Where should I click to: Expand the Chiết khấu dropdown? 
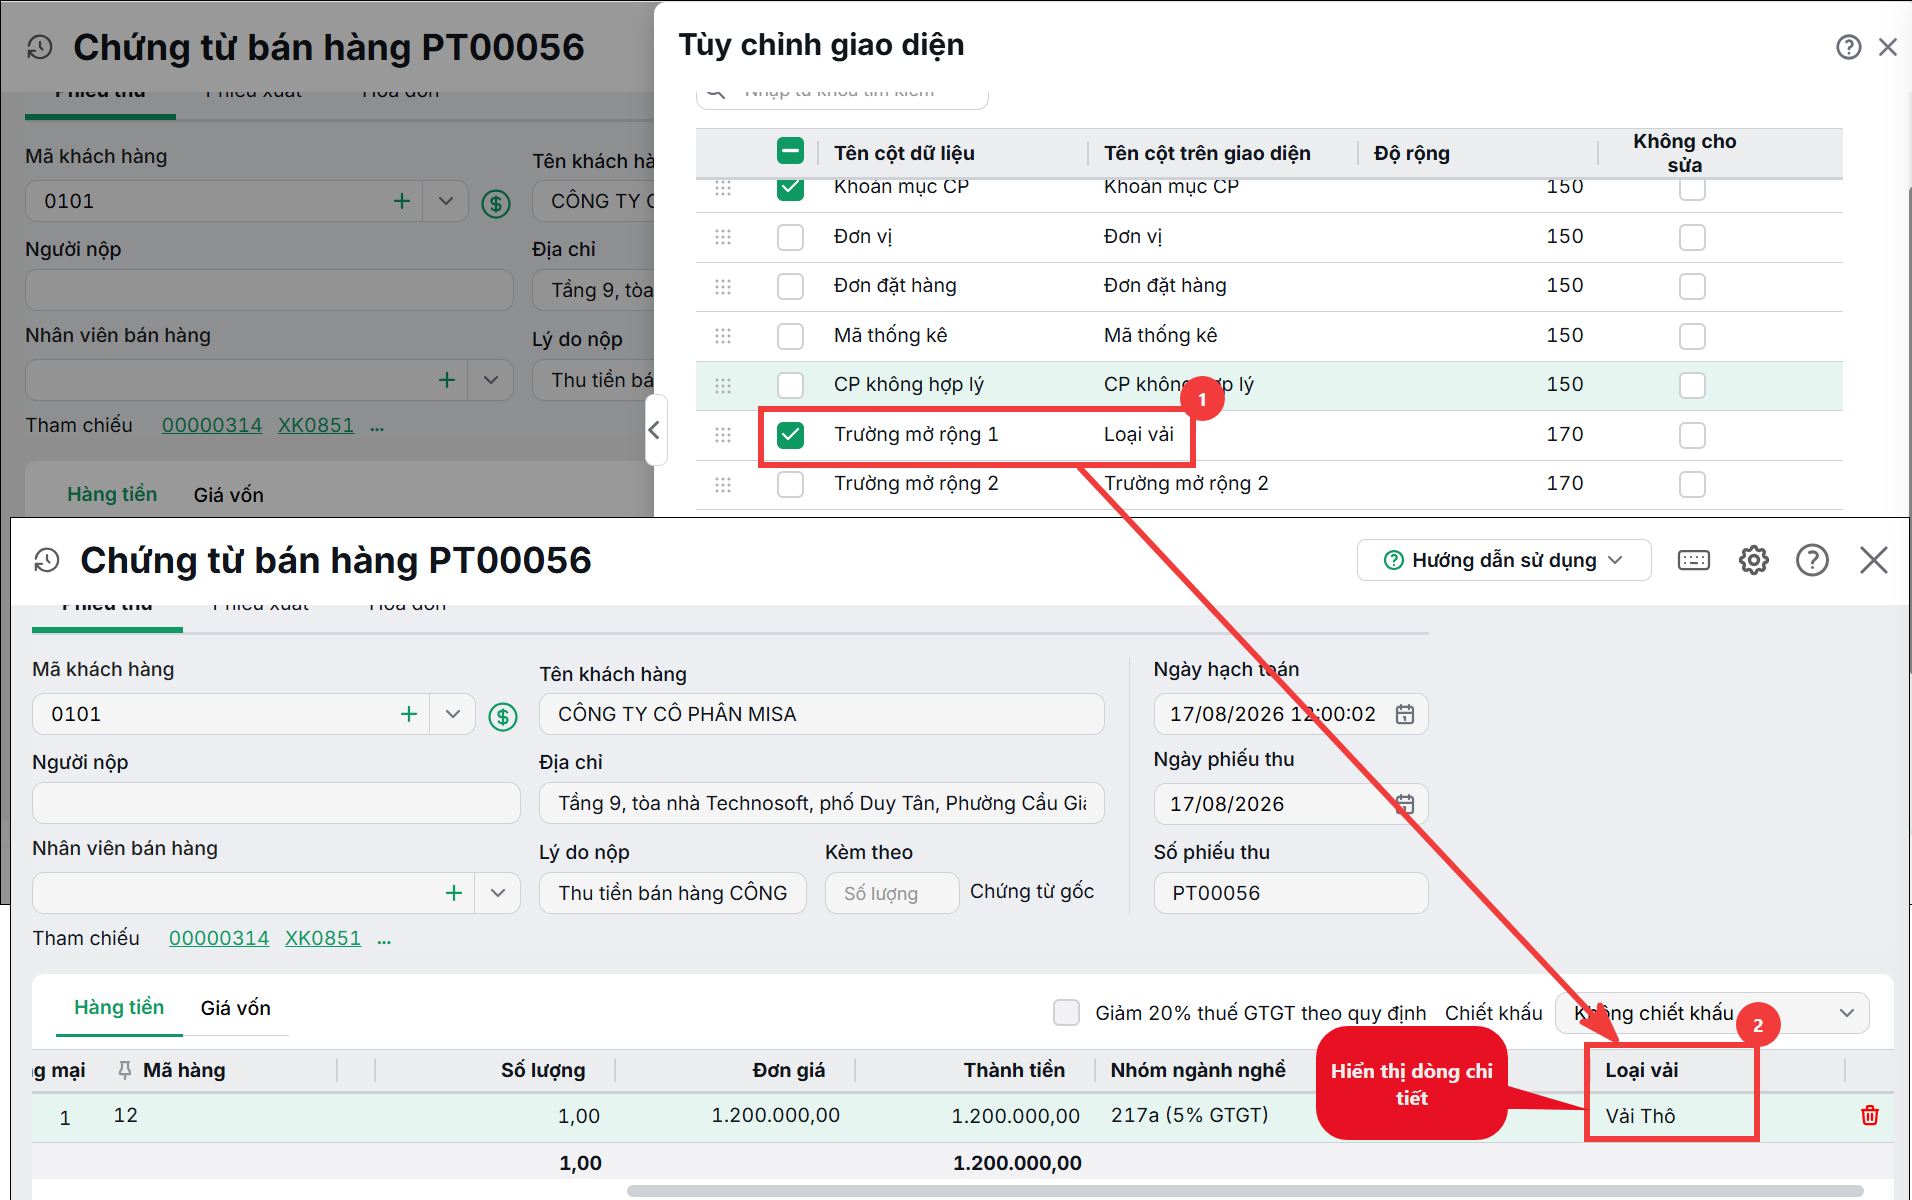tap(1846, 1013)
